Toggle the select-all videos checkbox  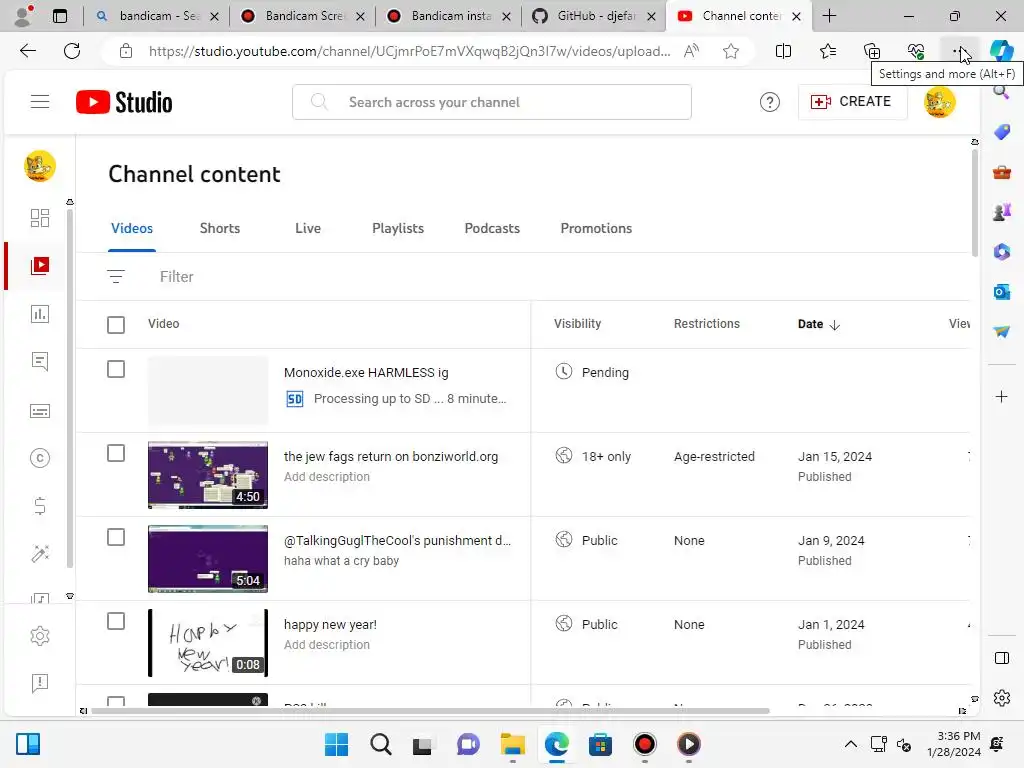[116, 325]
